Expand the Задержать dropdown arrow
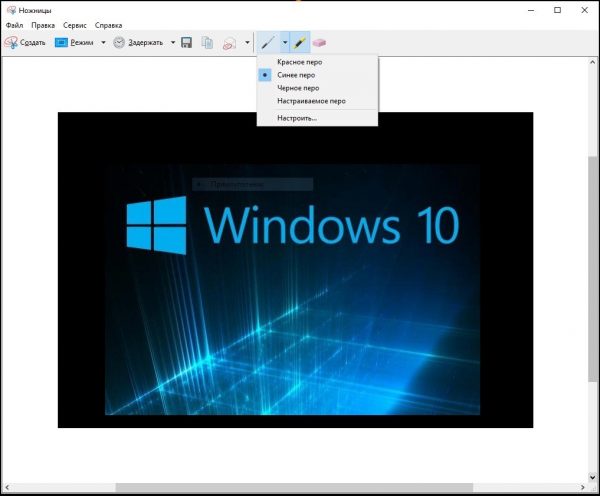The height and width of the screenshot is (496, 600). [x=173, y=42]
